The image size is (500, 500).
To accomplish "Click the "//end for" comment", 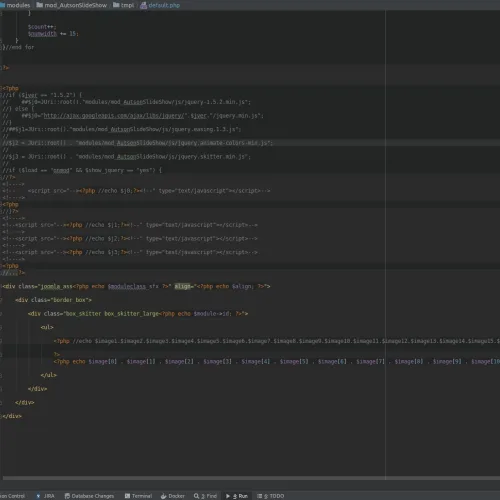I will tap(19, 47).
